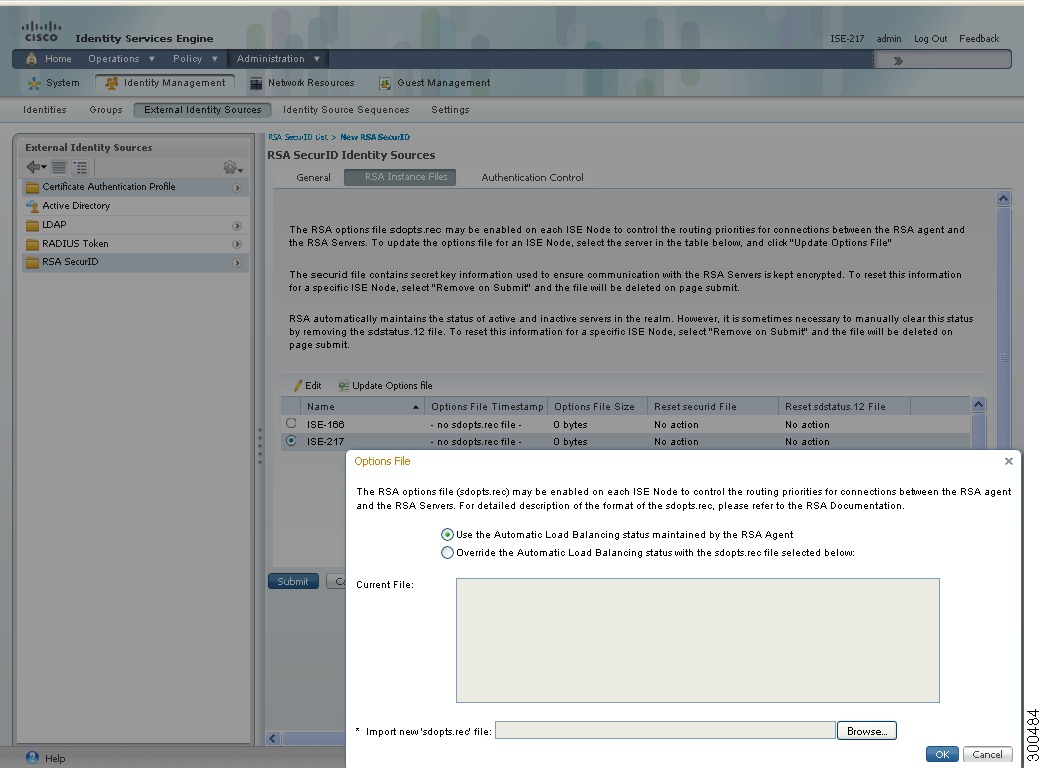
Task: Switch sidebar to list view icon
Action: 59,167
